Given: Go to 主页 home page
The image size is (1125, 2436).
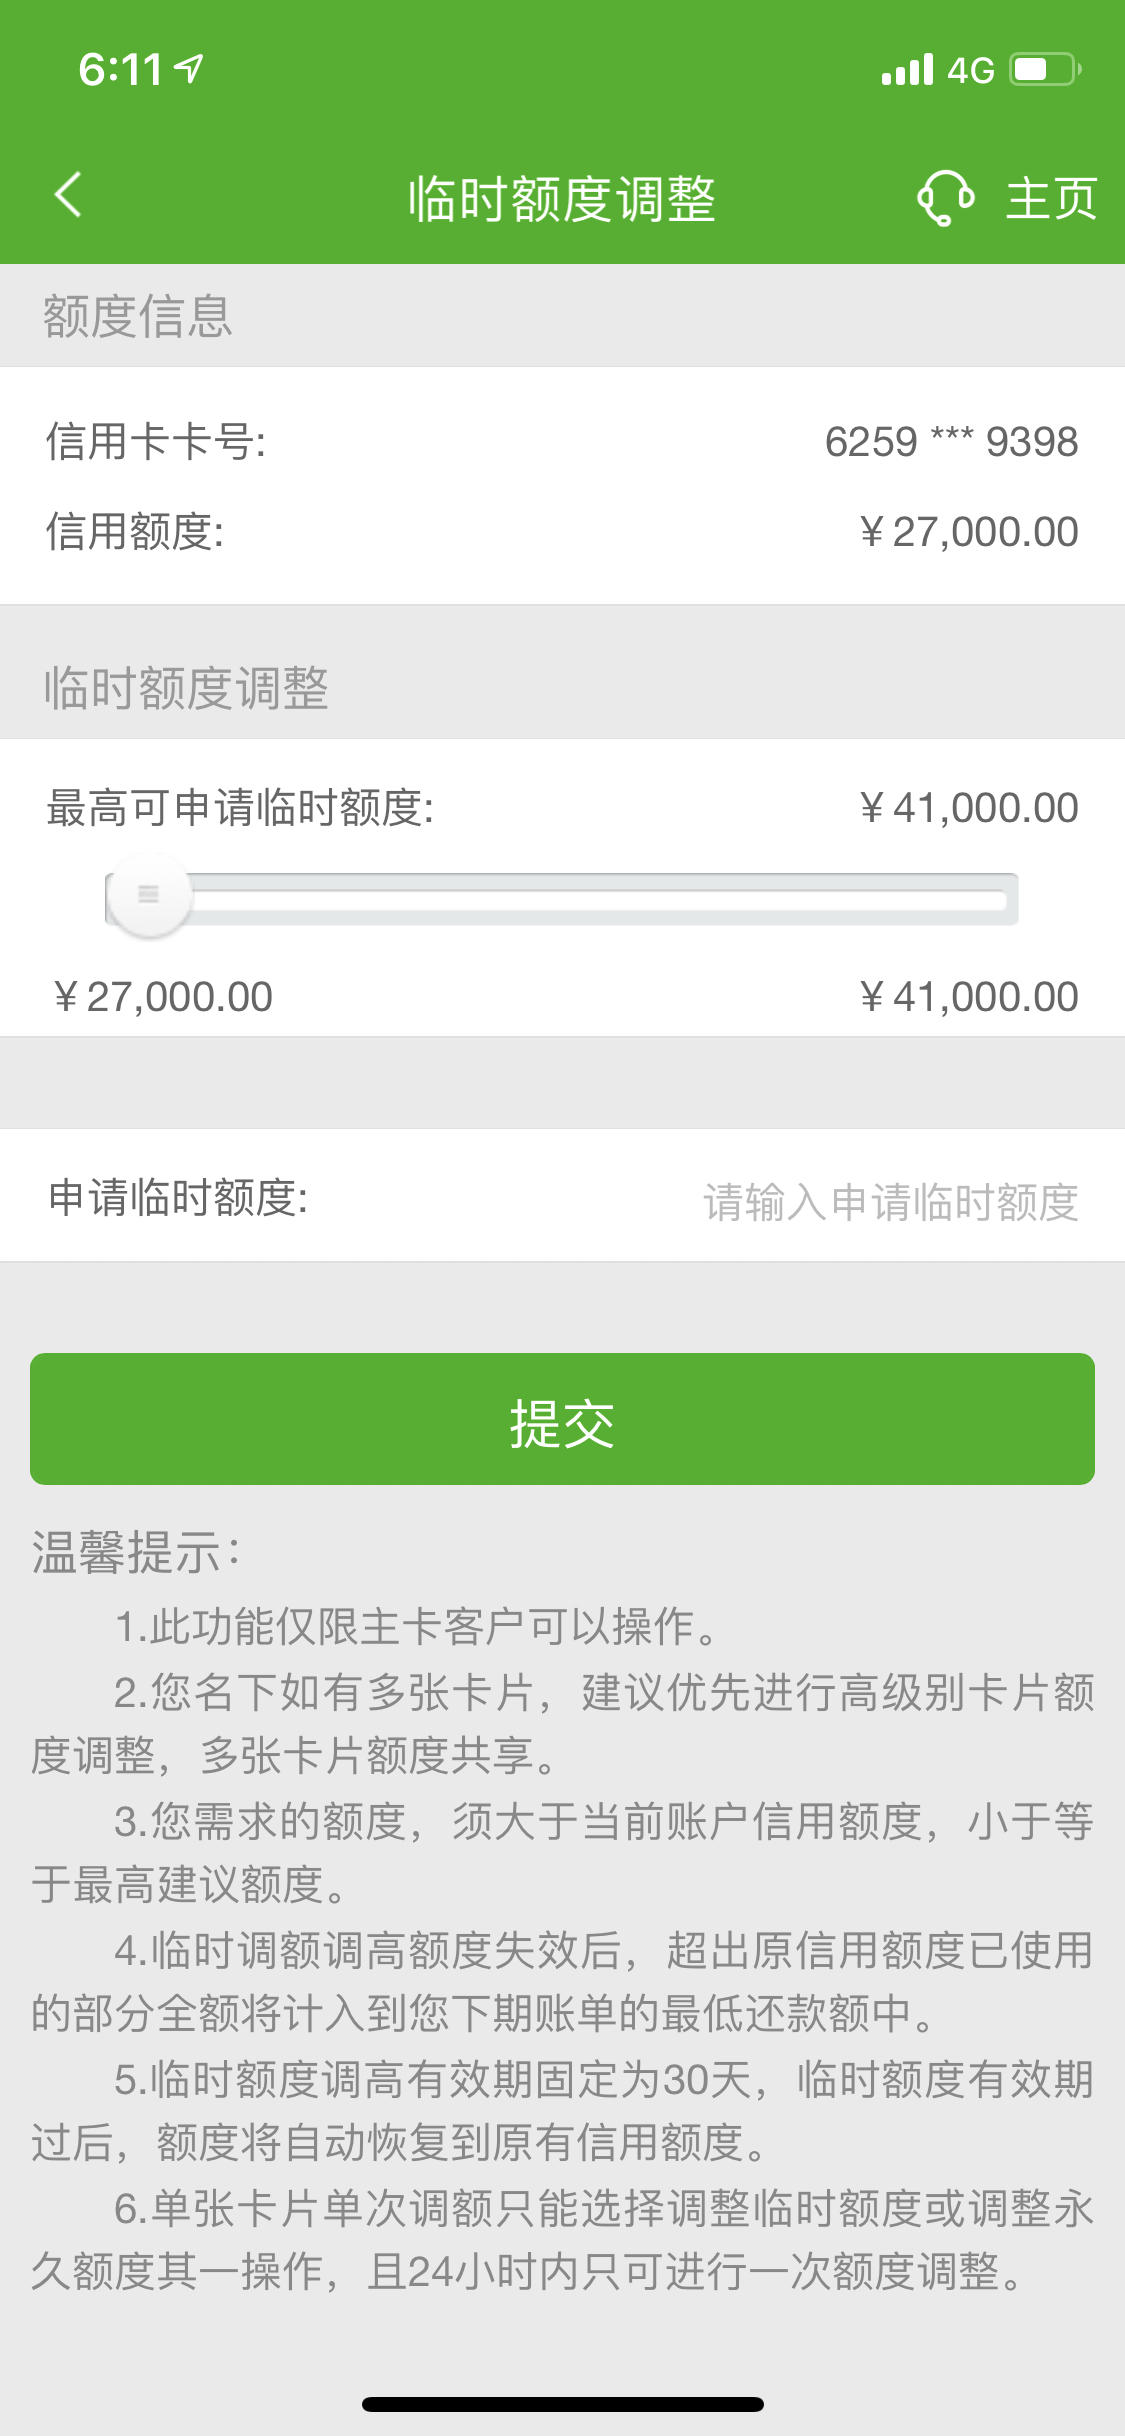Looking at the screenshot, I should coord(1051,198).
